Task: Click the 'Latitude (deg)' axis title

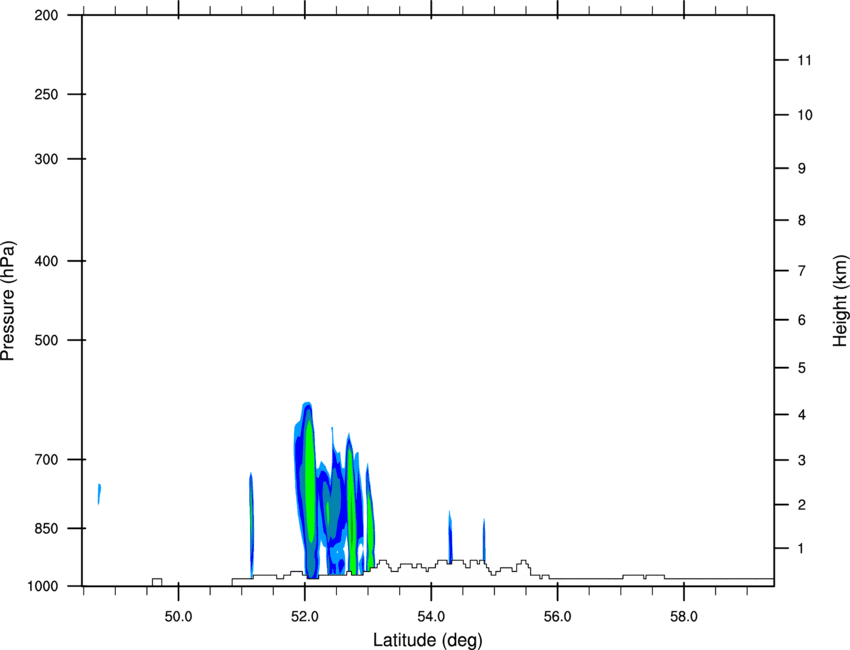Action: [428, 640]
